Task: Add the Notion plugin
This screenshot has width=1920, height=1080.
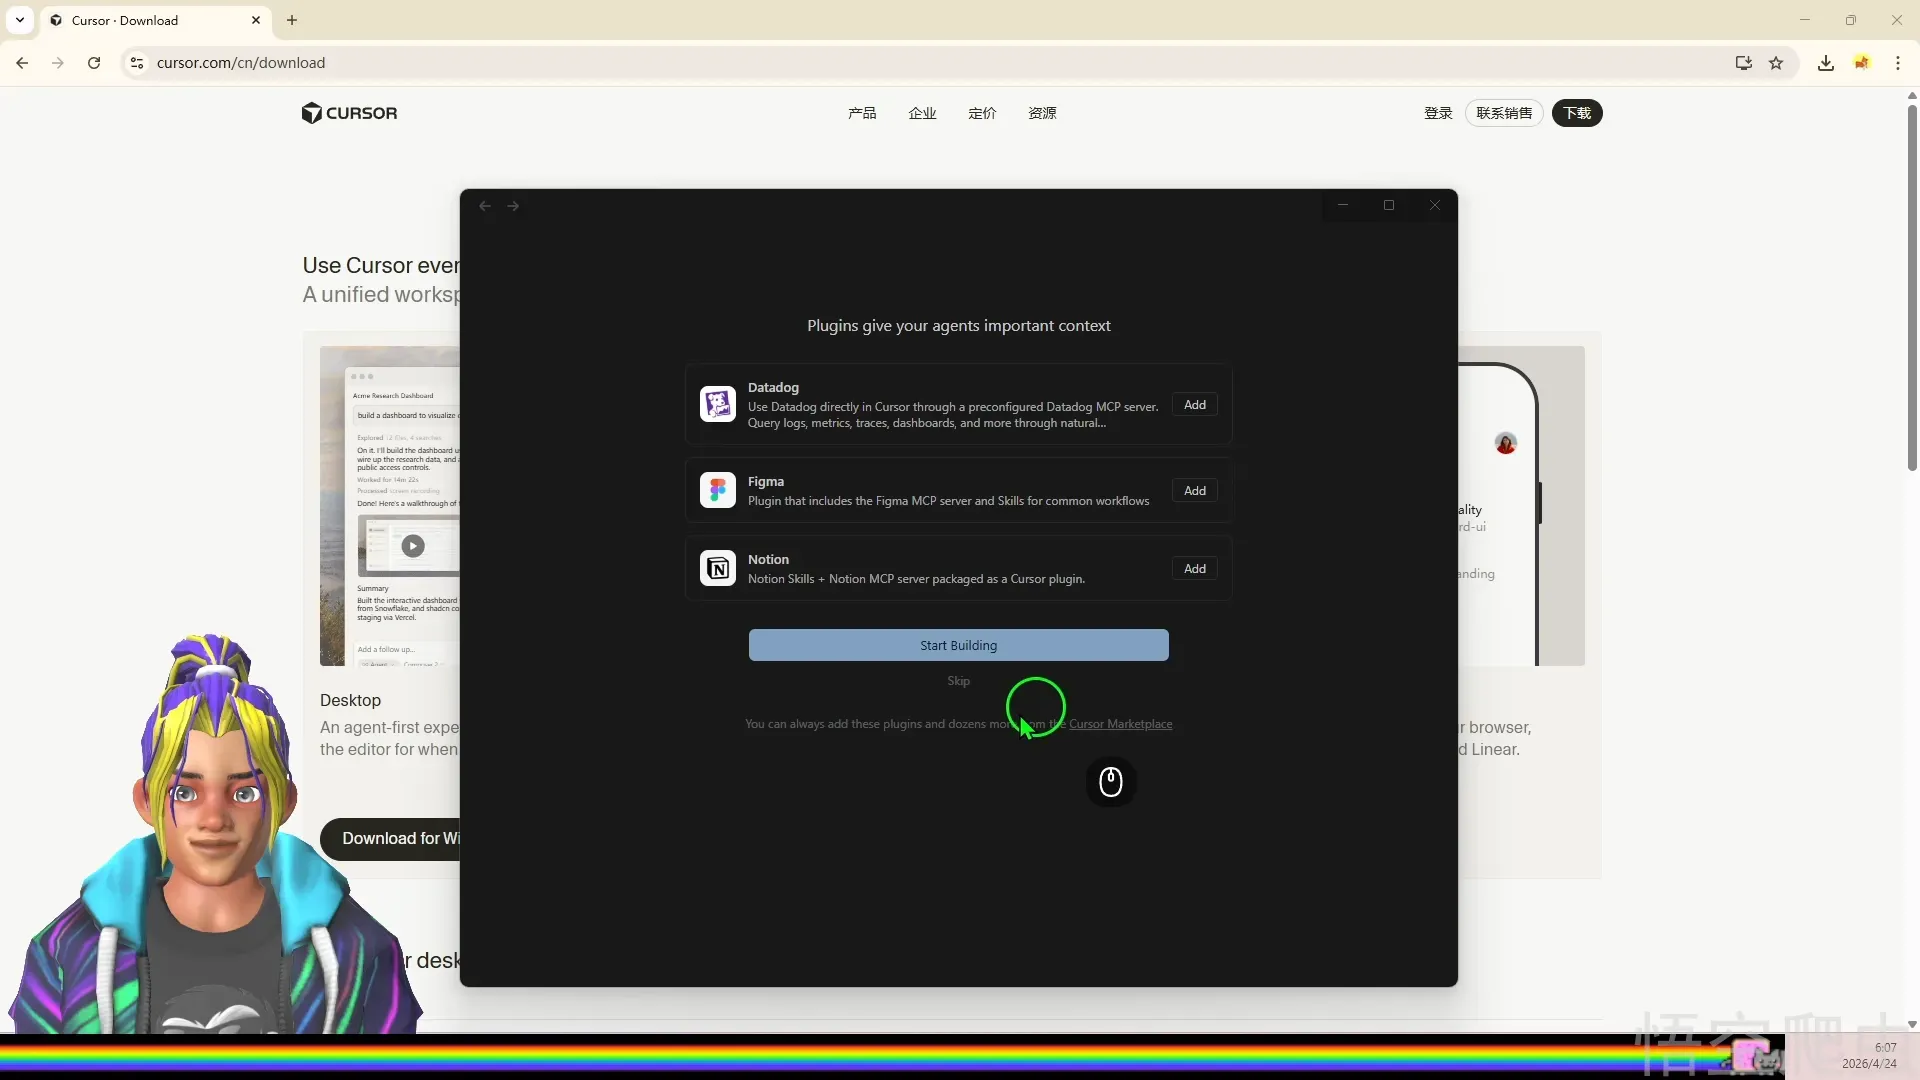Action: coord(1194,569)
